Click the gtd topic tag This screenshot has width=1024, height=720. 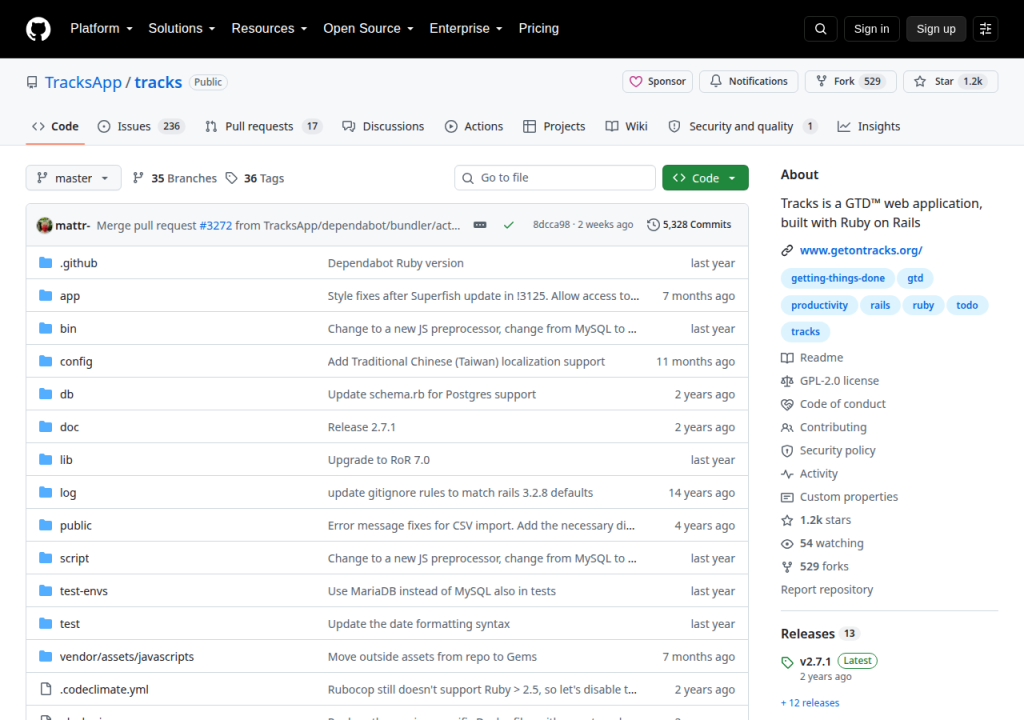(x=915, y=278)
